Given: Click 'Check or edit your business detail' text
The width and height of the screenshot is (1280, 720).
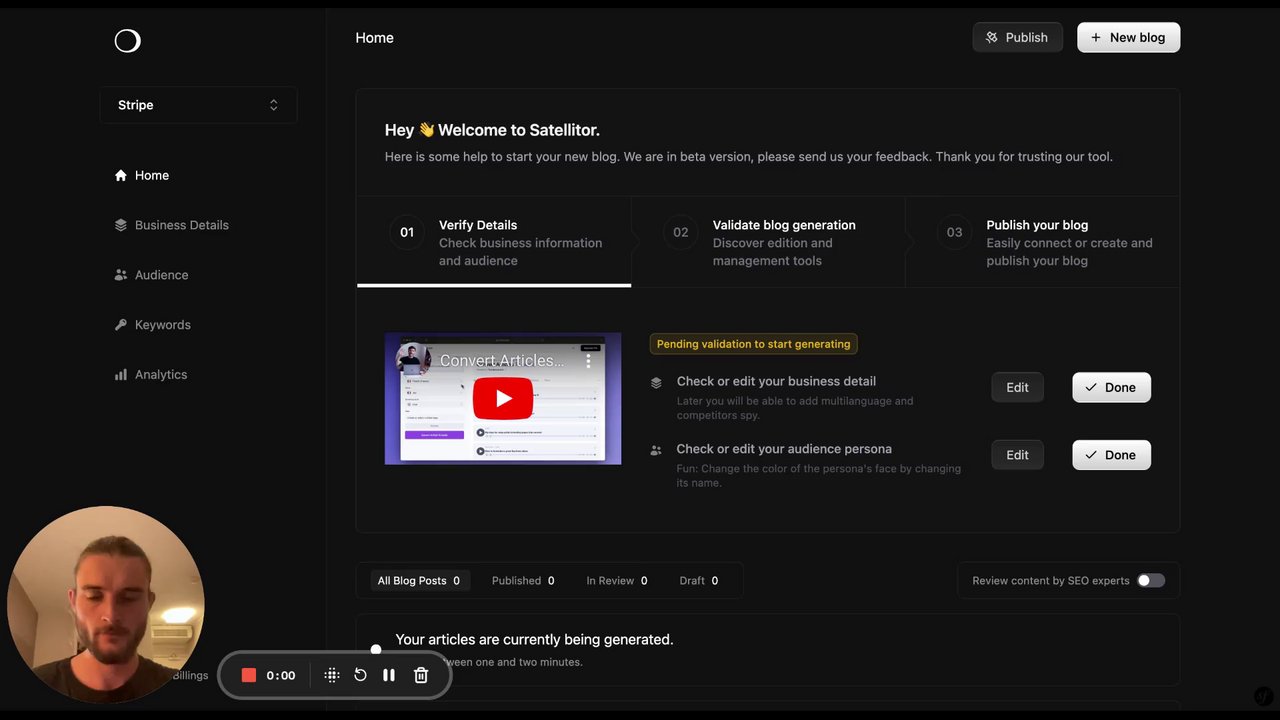Looking at the screenshot, I should [776, 381].
